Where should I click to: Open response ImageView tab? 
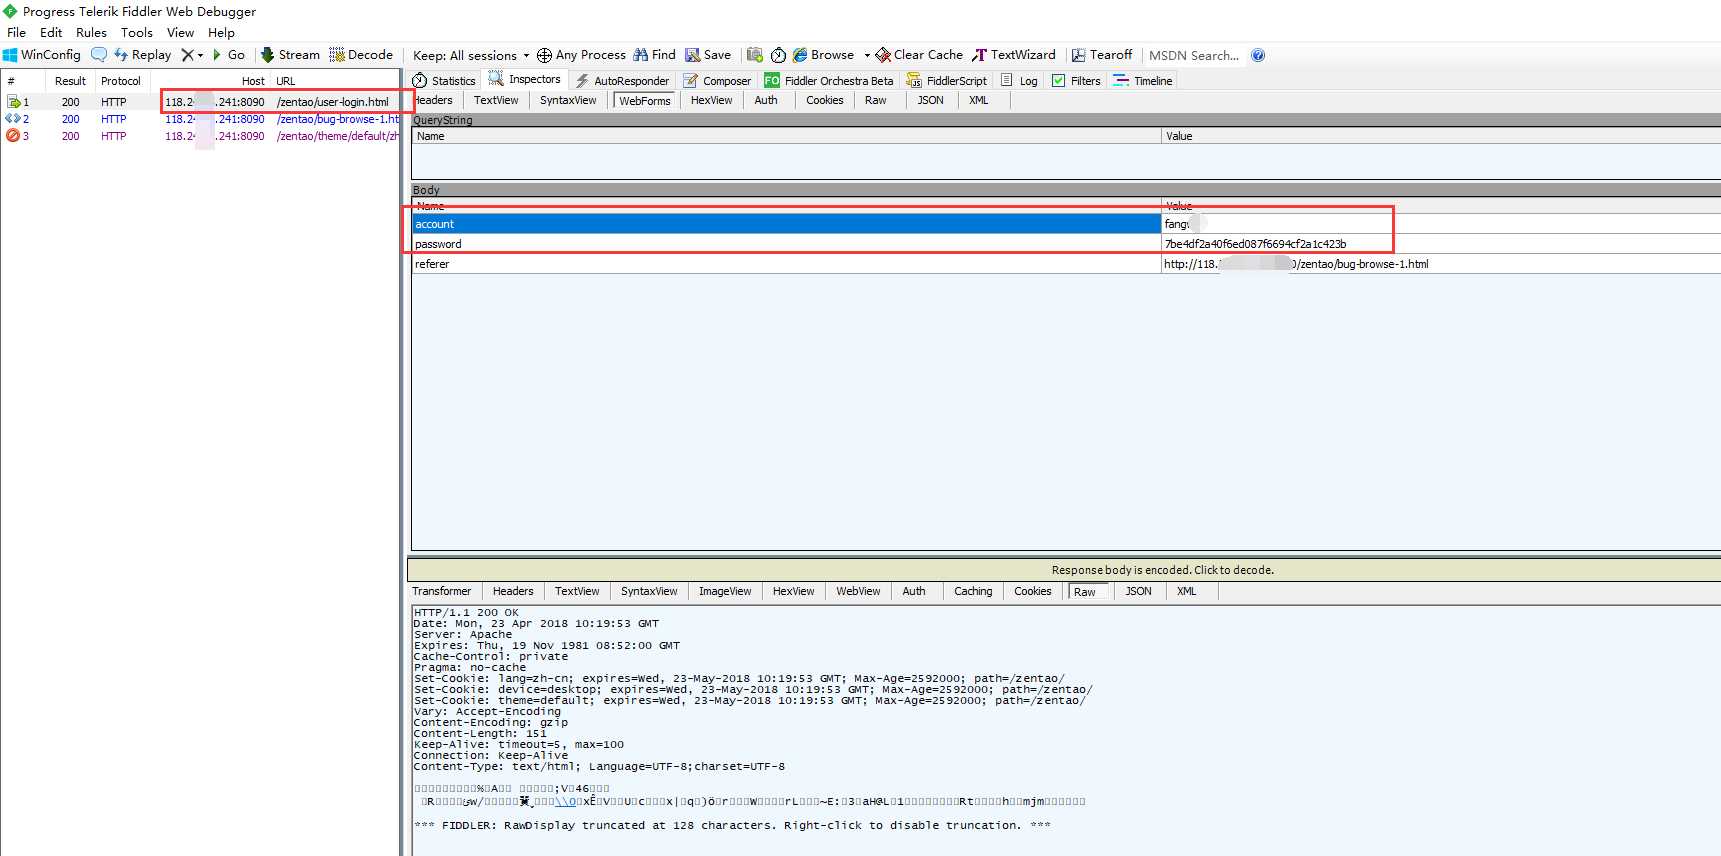point(725,591)
